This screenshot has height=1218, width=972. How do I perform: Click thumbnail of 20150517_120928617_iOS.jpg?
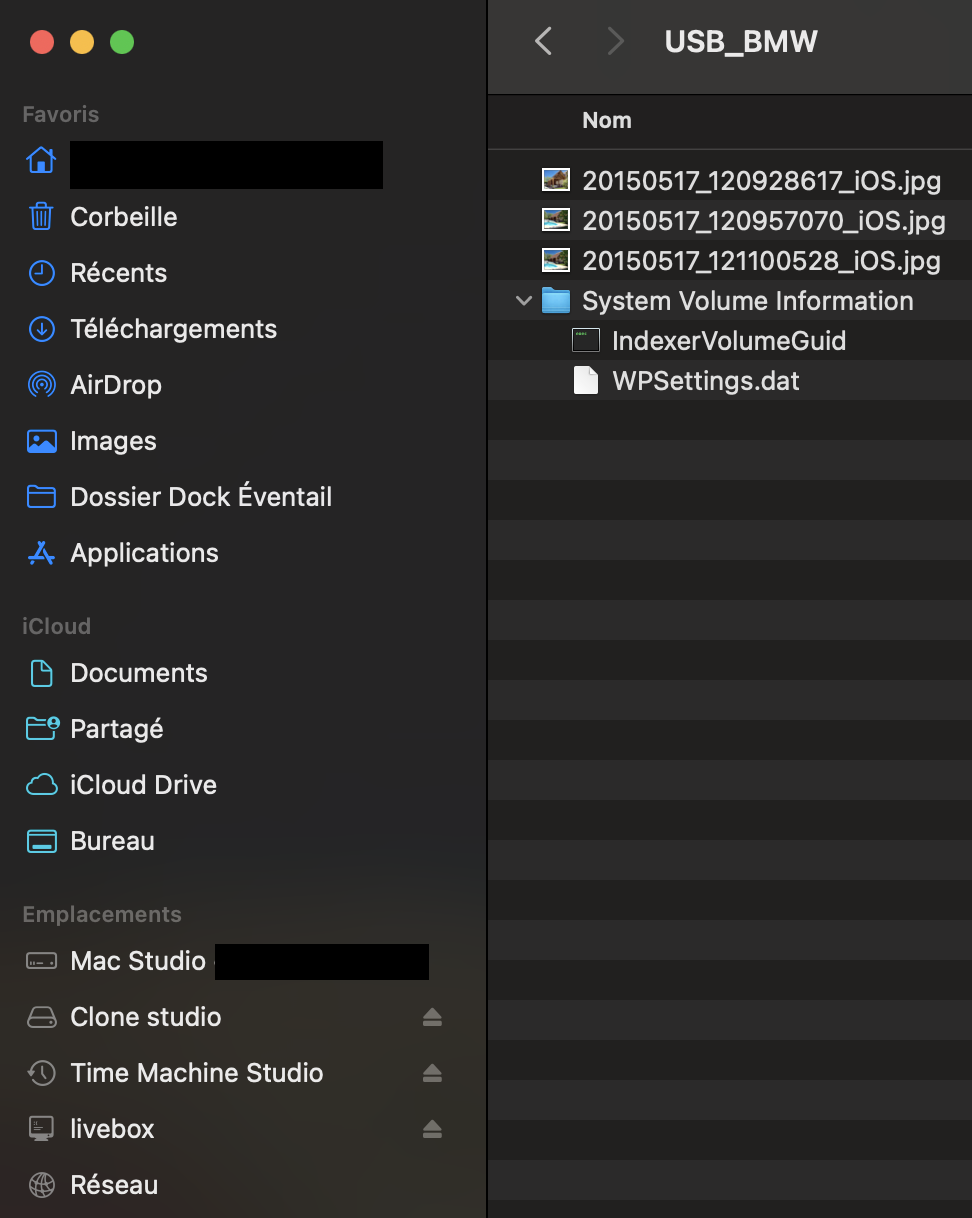[556, 181]
